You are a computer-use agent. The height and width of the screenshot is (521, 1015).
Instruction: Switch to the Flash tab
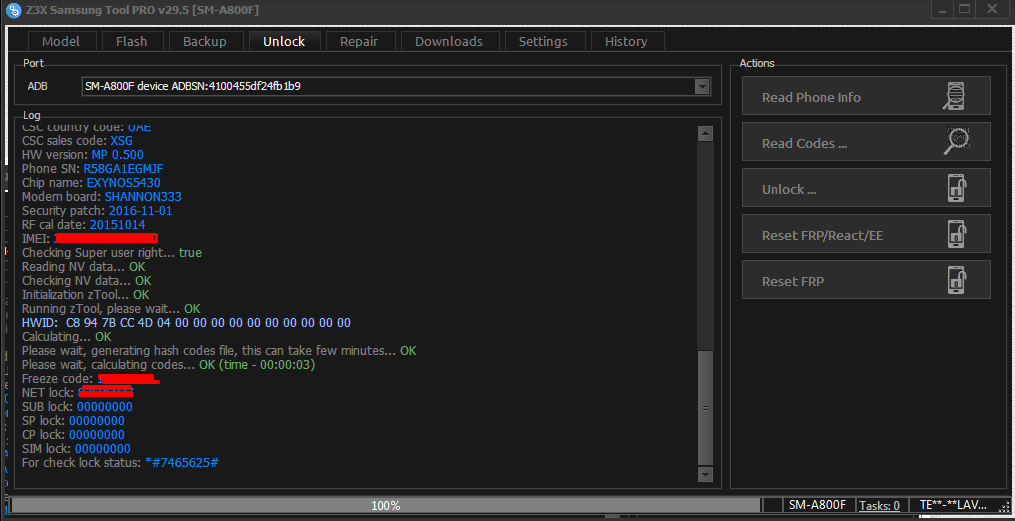coord(131,41)
